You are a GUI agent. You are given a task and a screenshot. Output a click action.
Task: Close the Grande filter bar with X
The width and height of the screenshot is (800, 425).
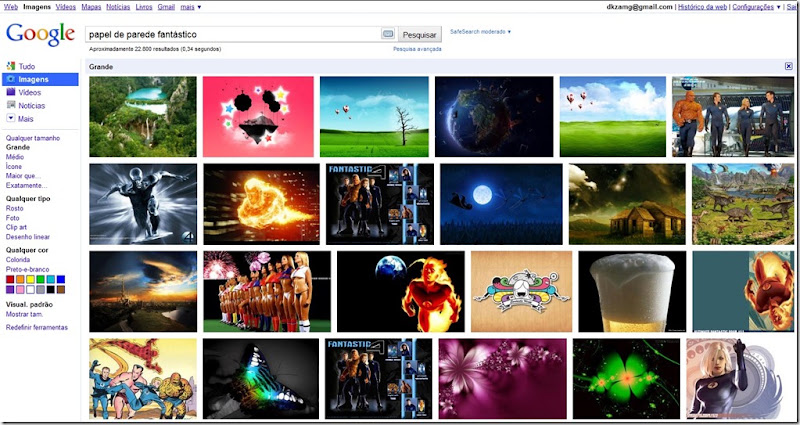788,66
